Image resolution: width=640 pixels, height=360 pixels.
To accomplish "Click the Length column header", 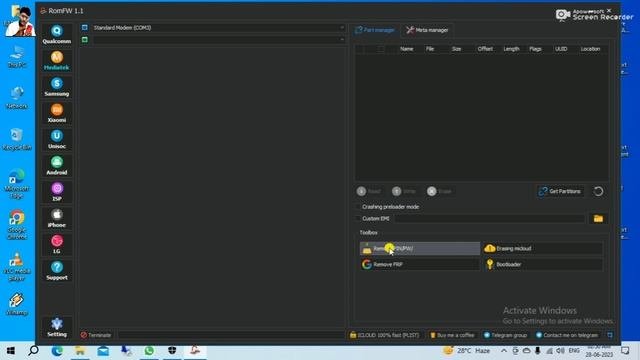I will pyautogui.click(x=511, y=49).
